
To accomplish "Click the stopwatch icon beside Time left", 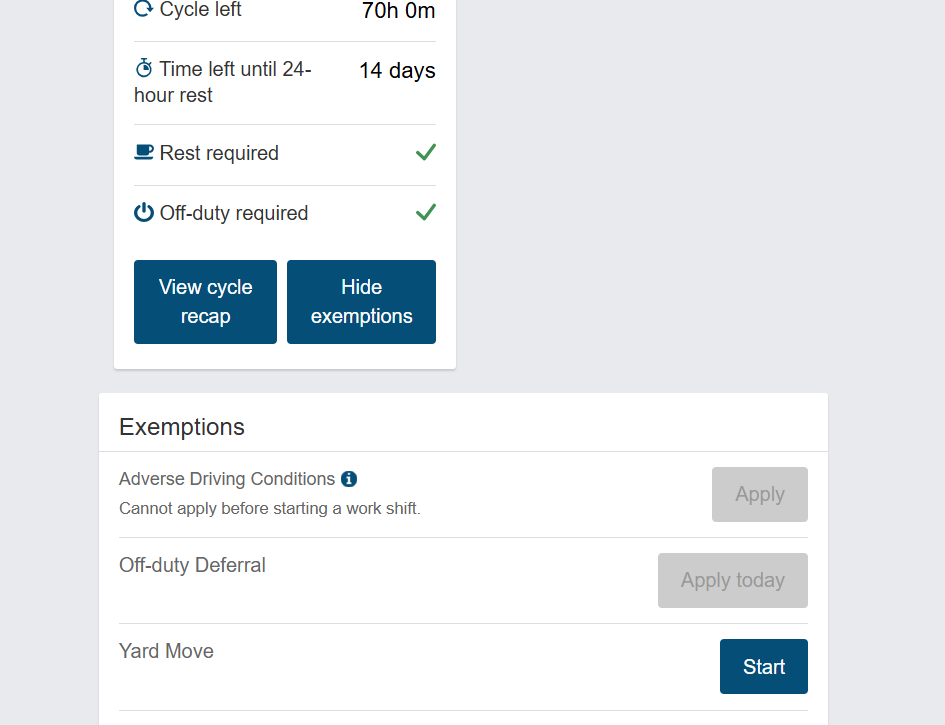I will (143, 68).
